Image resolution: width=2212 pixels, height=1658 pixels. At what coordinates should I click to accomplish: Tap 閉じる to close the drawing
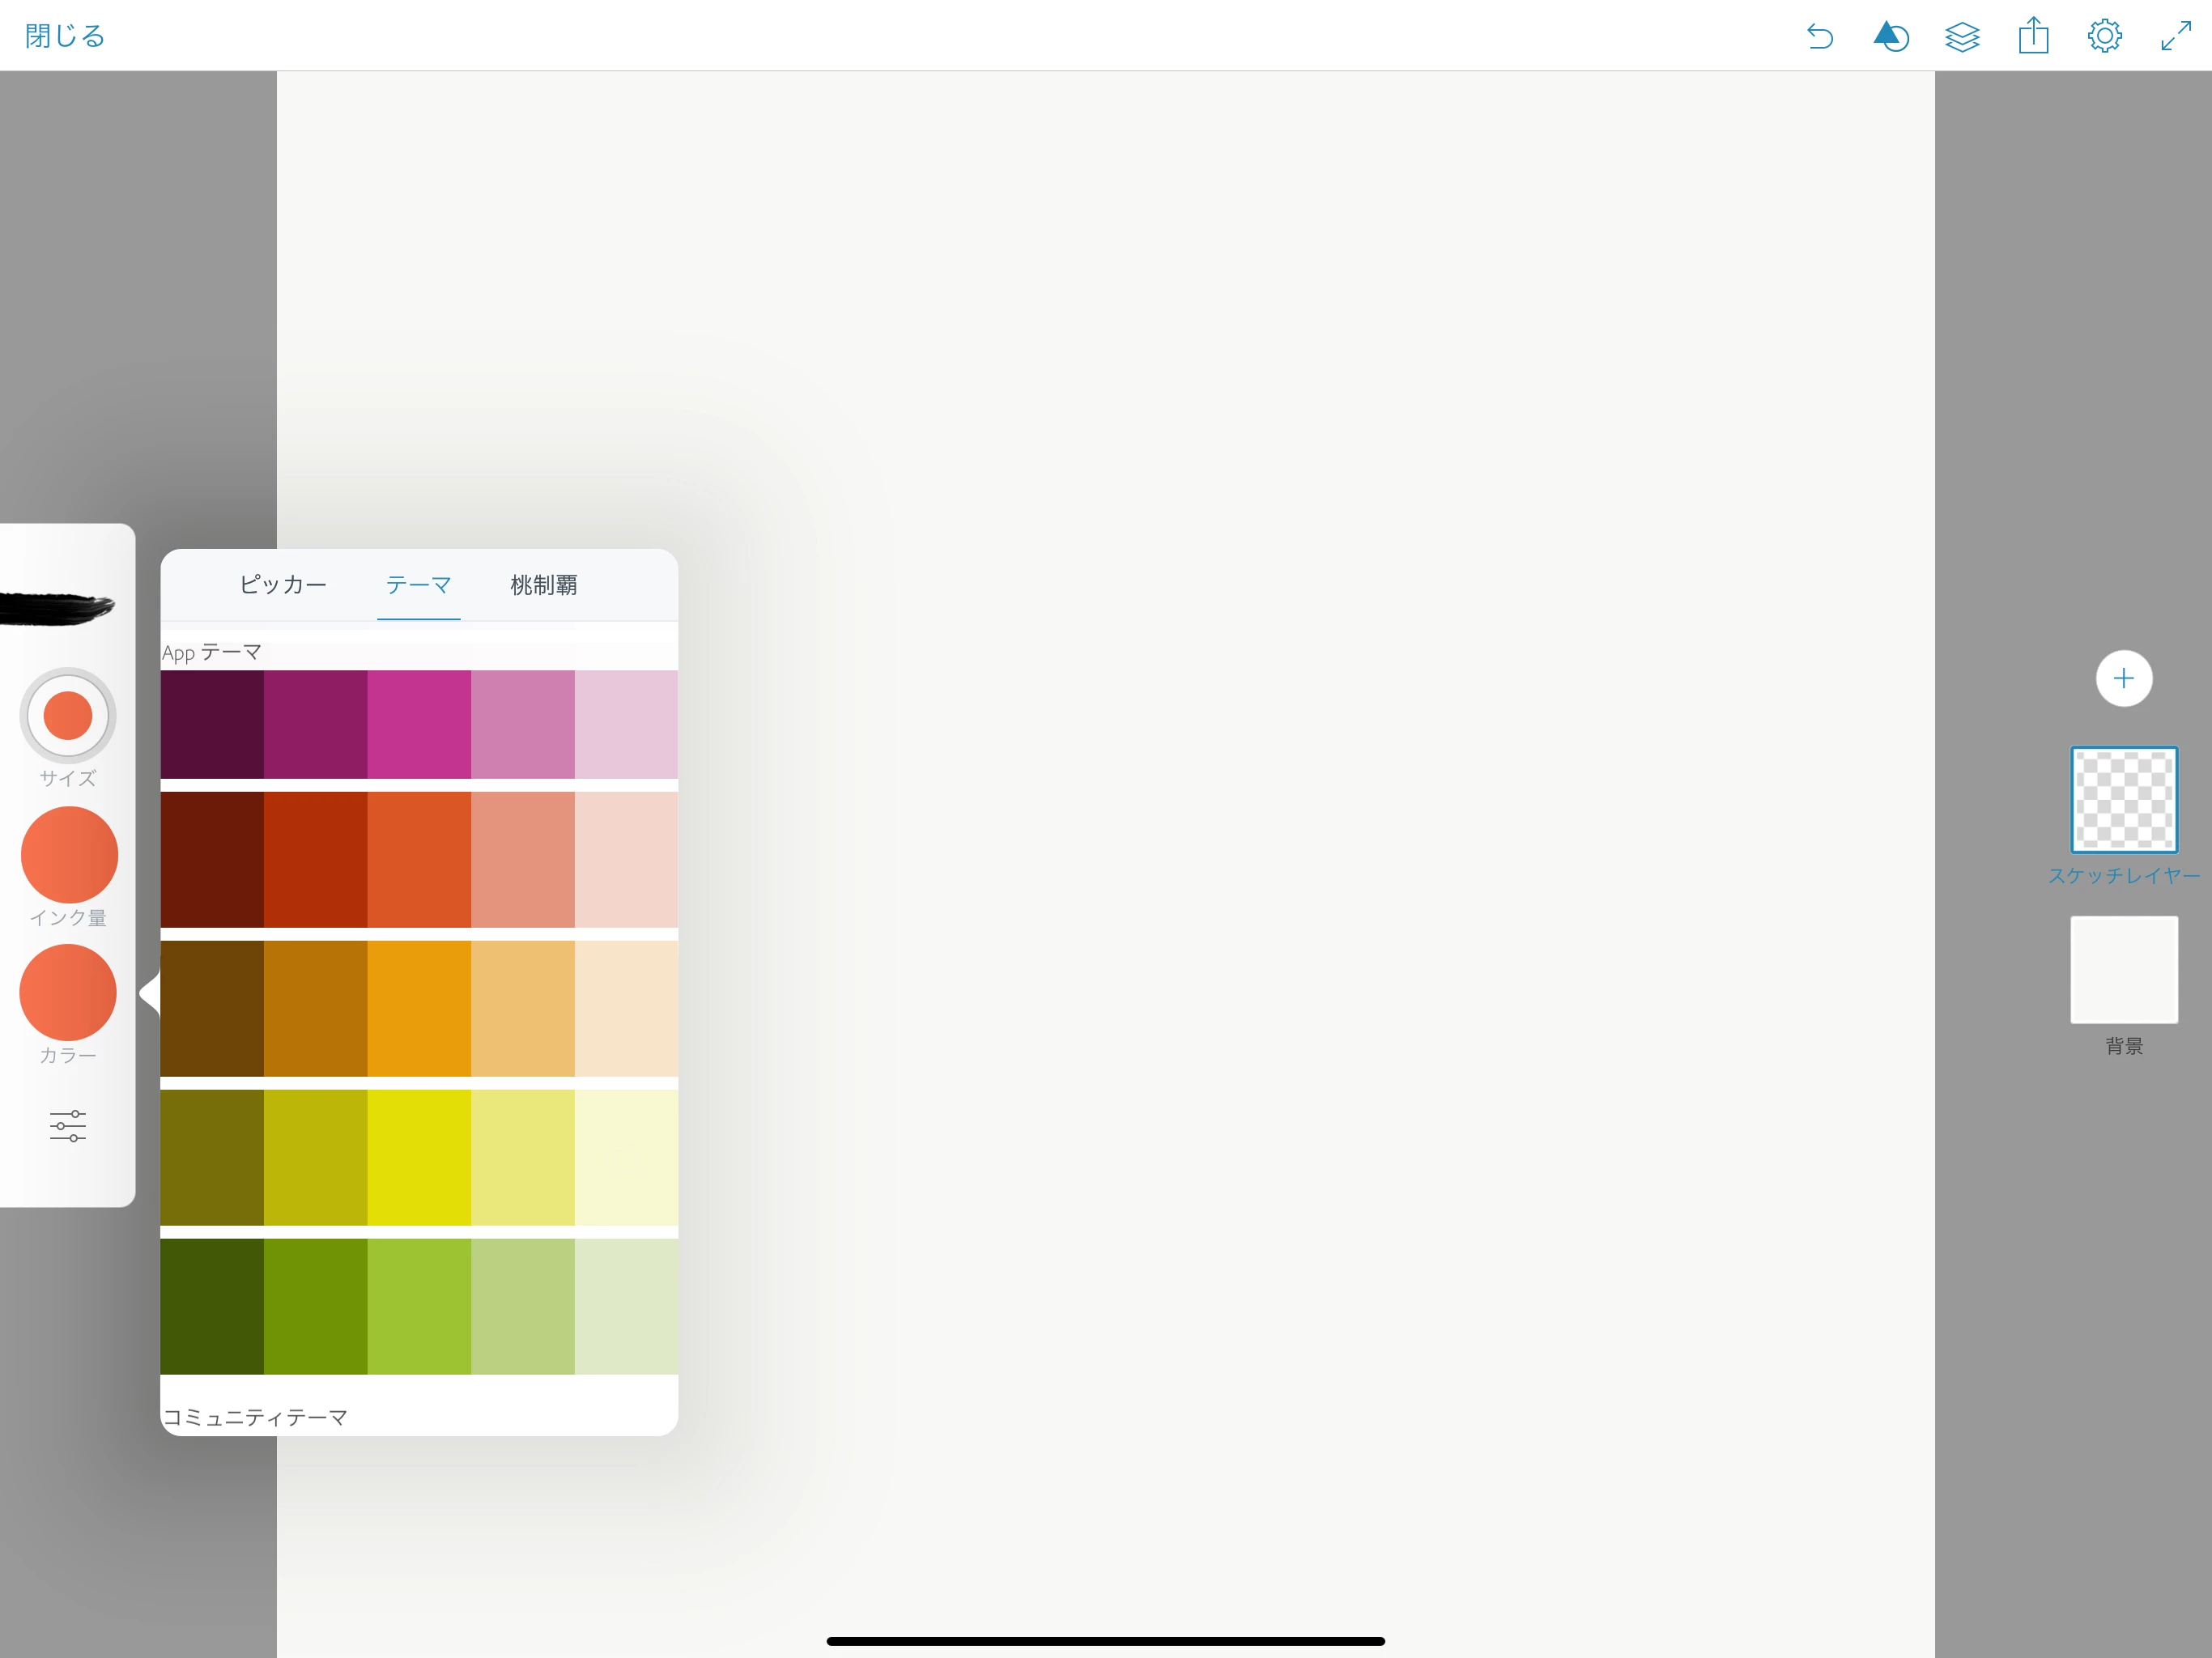65,36
